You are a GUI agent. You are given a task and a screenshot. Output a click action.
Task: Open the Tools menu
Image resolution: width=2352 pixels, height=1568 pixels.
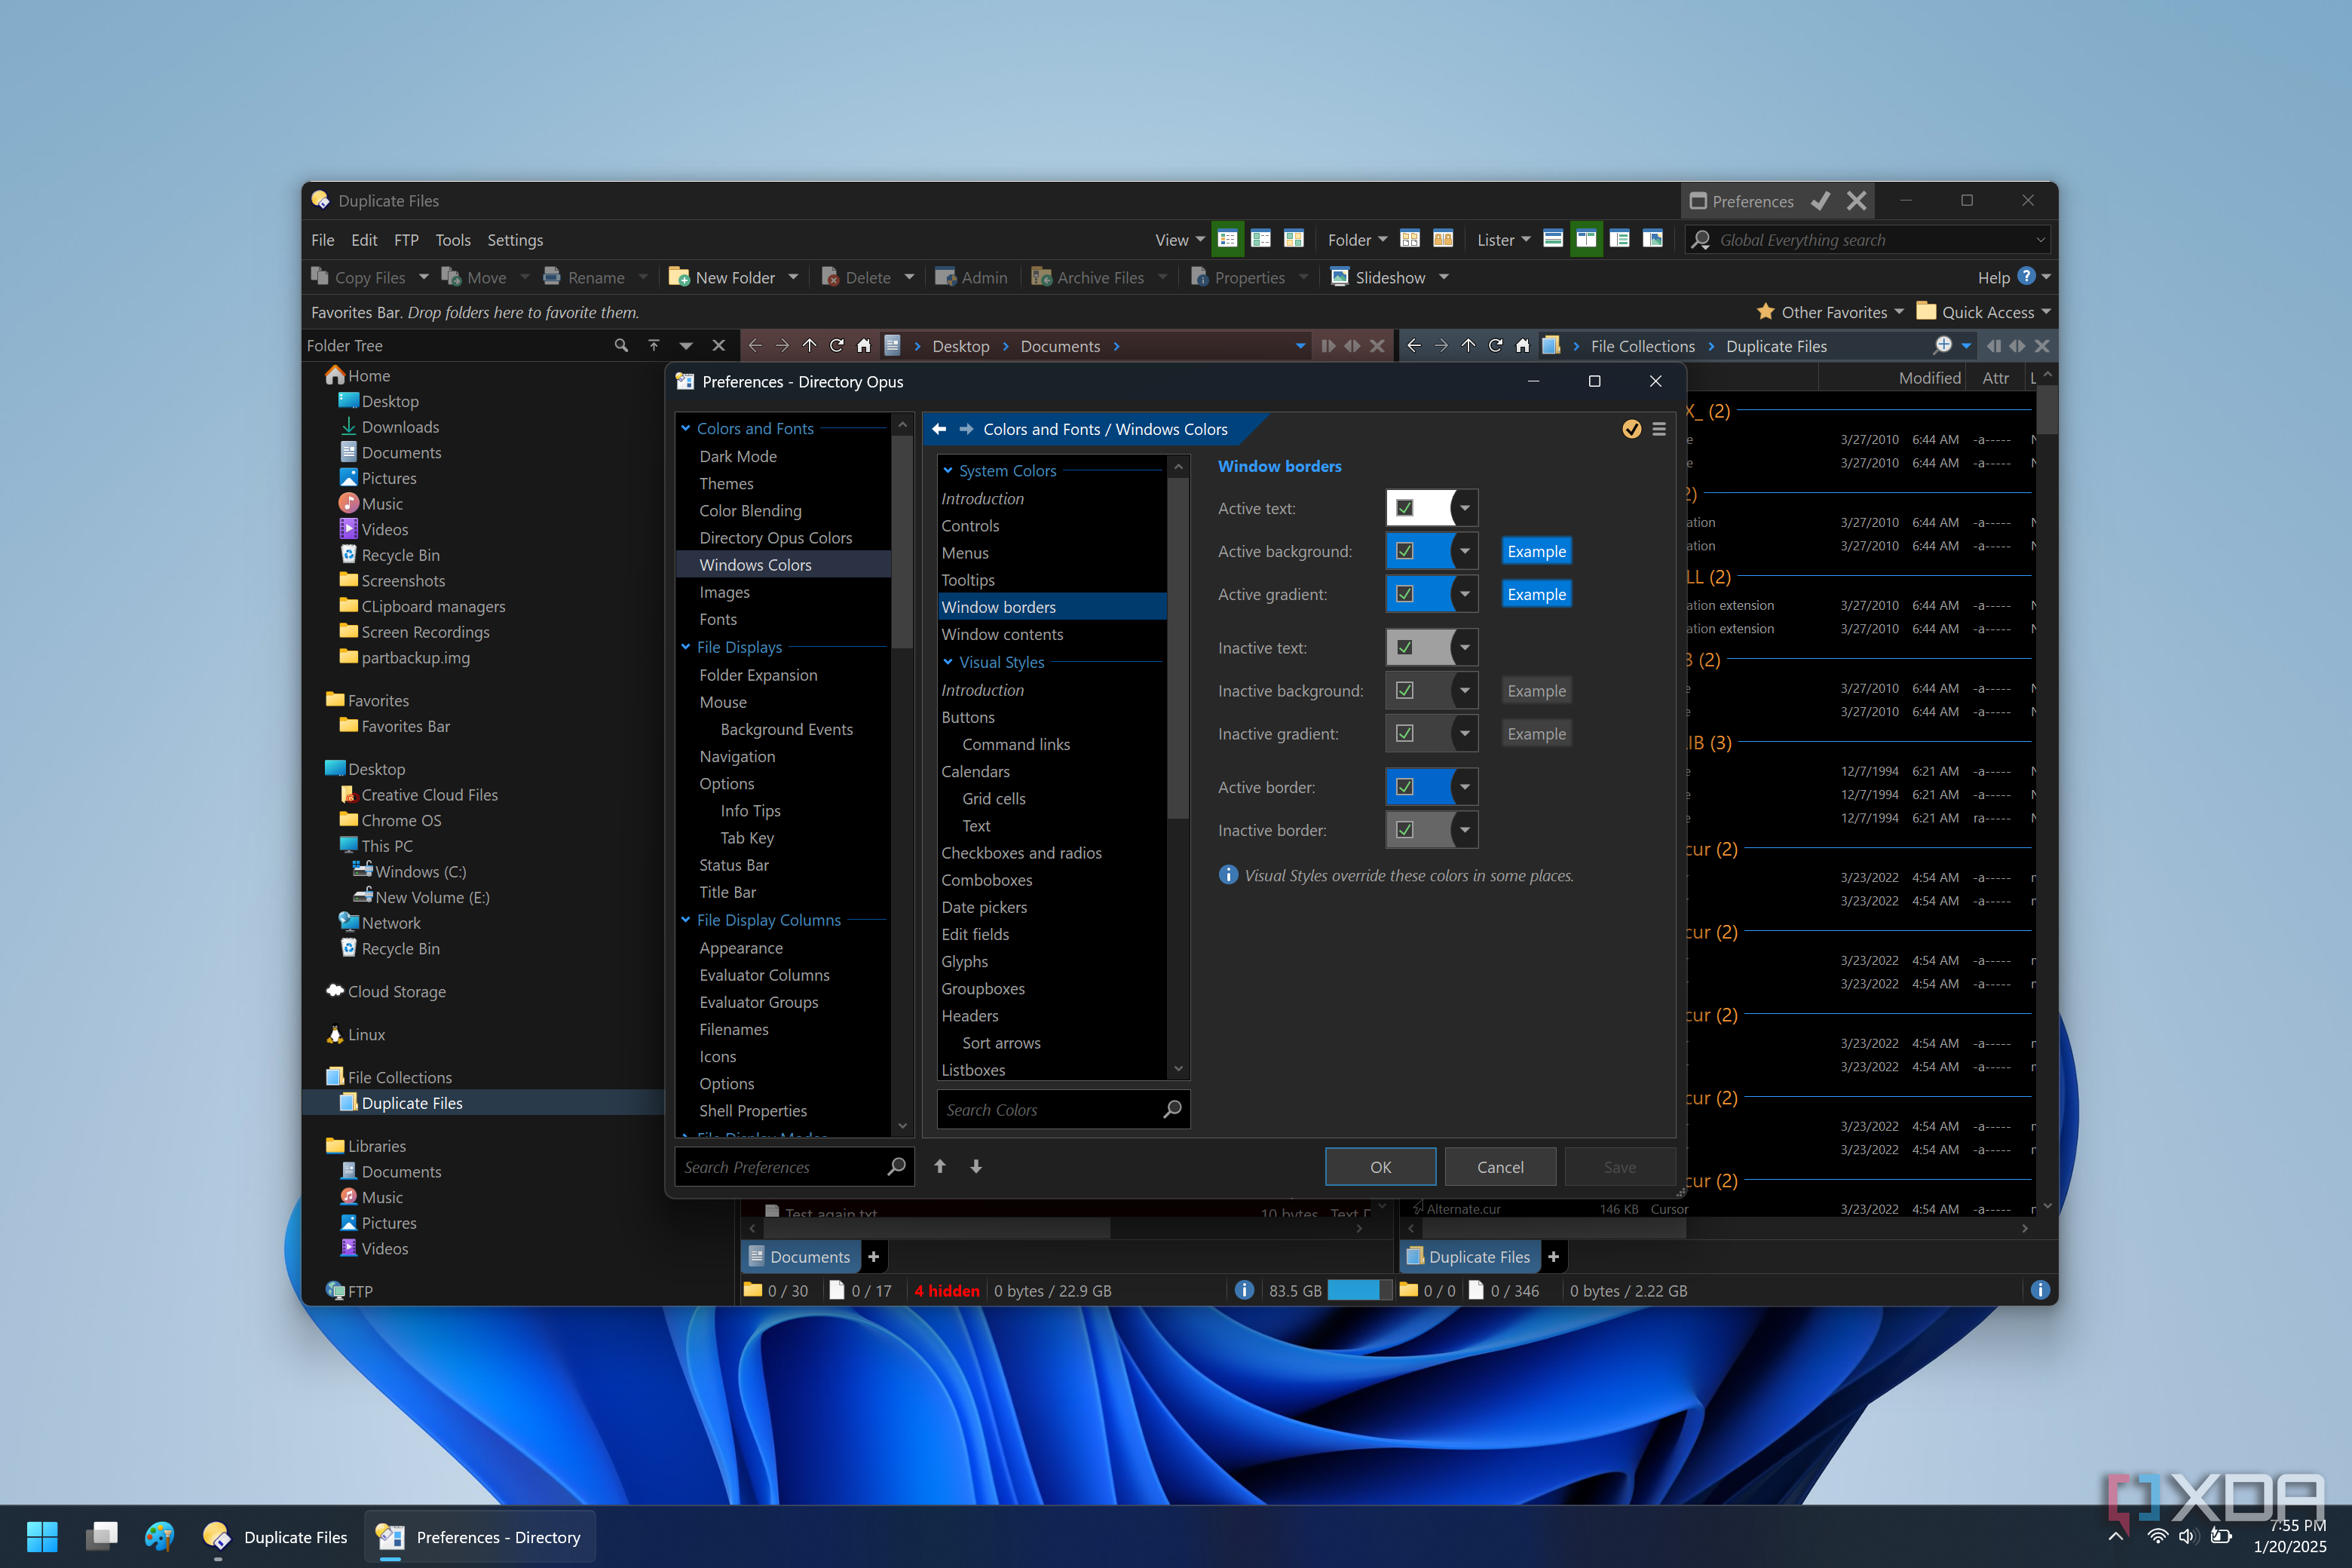tap(452, 240)
